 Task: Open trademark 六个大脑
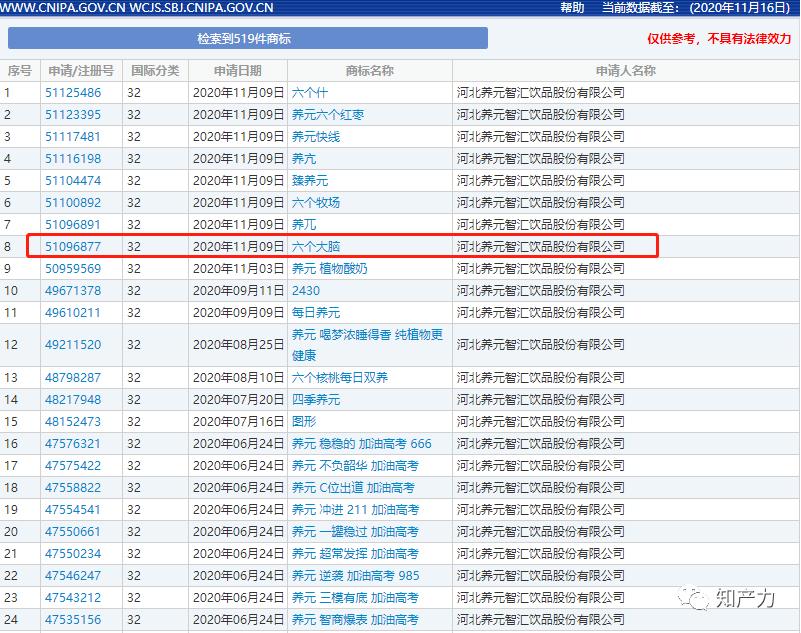(316, 246)
